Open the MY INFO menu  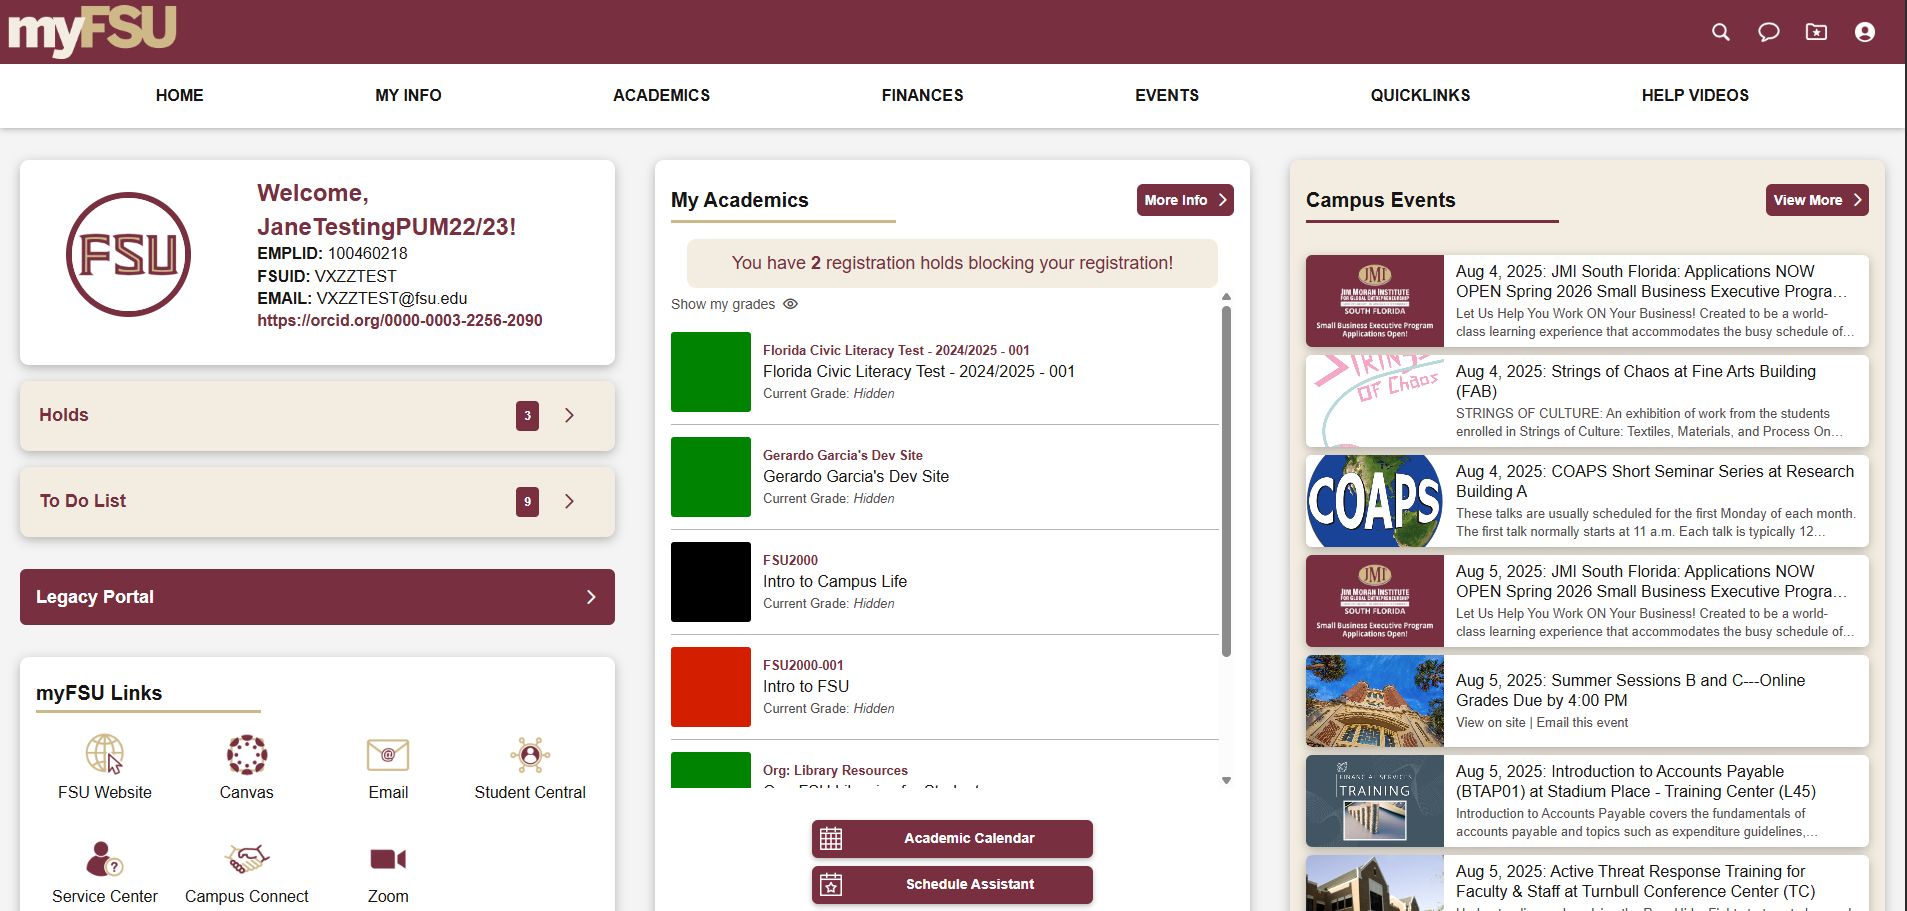(x=408, y=95)
